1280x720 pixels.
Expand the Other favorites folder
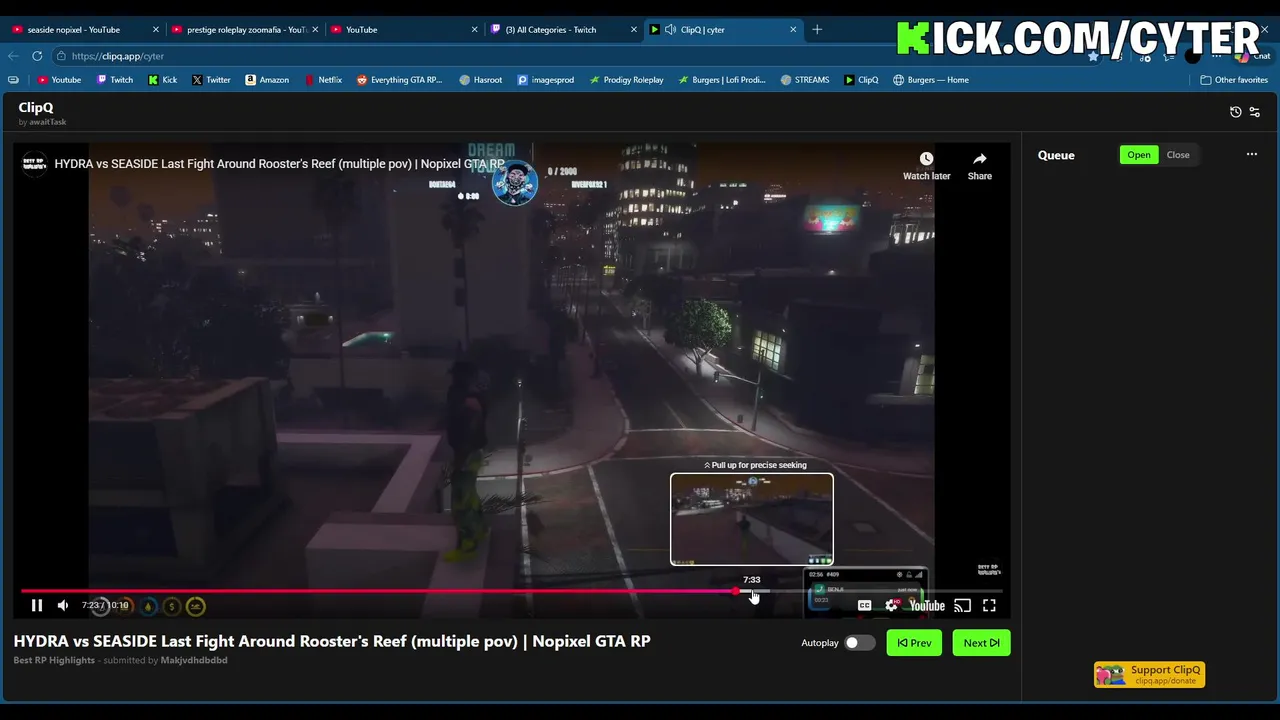point(1234,80)
